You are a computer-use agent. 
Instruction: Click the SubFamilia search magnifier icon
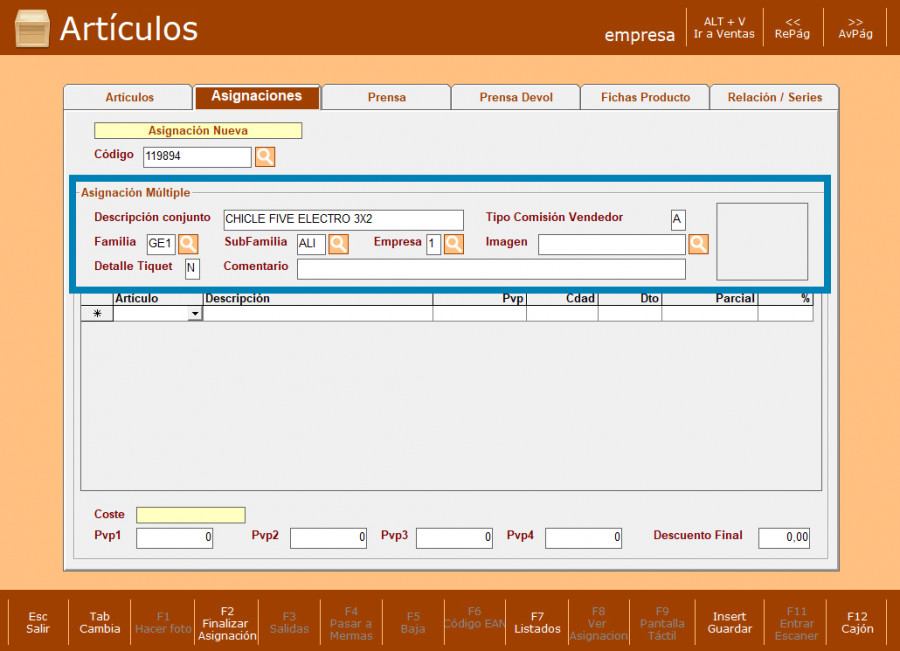(x=339, y=243)
